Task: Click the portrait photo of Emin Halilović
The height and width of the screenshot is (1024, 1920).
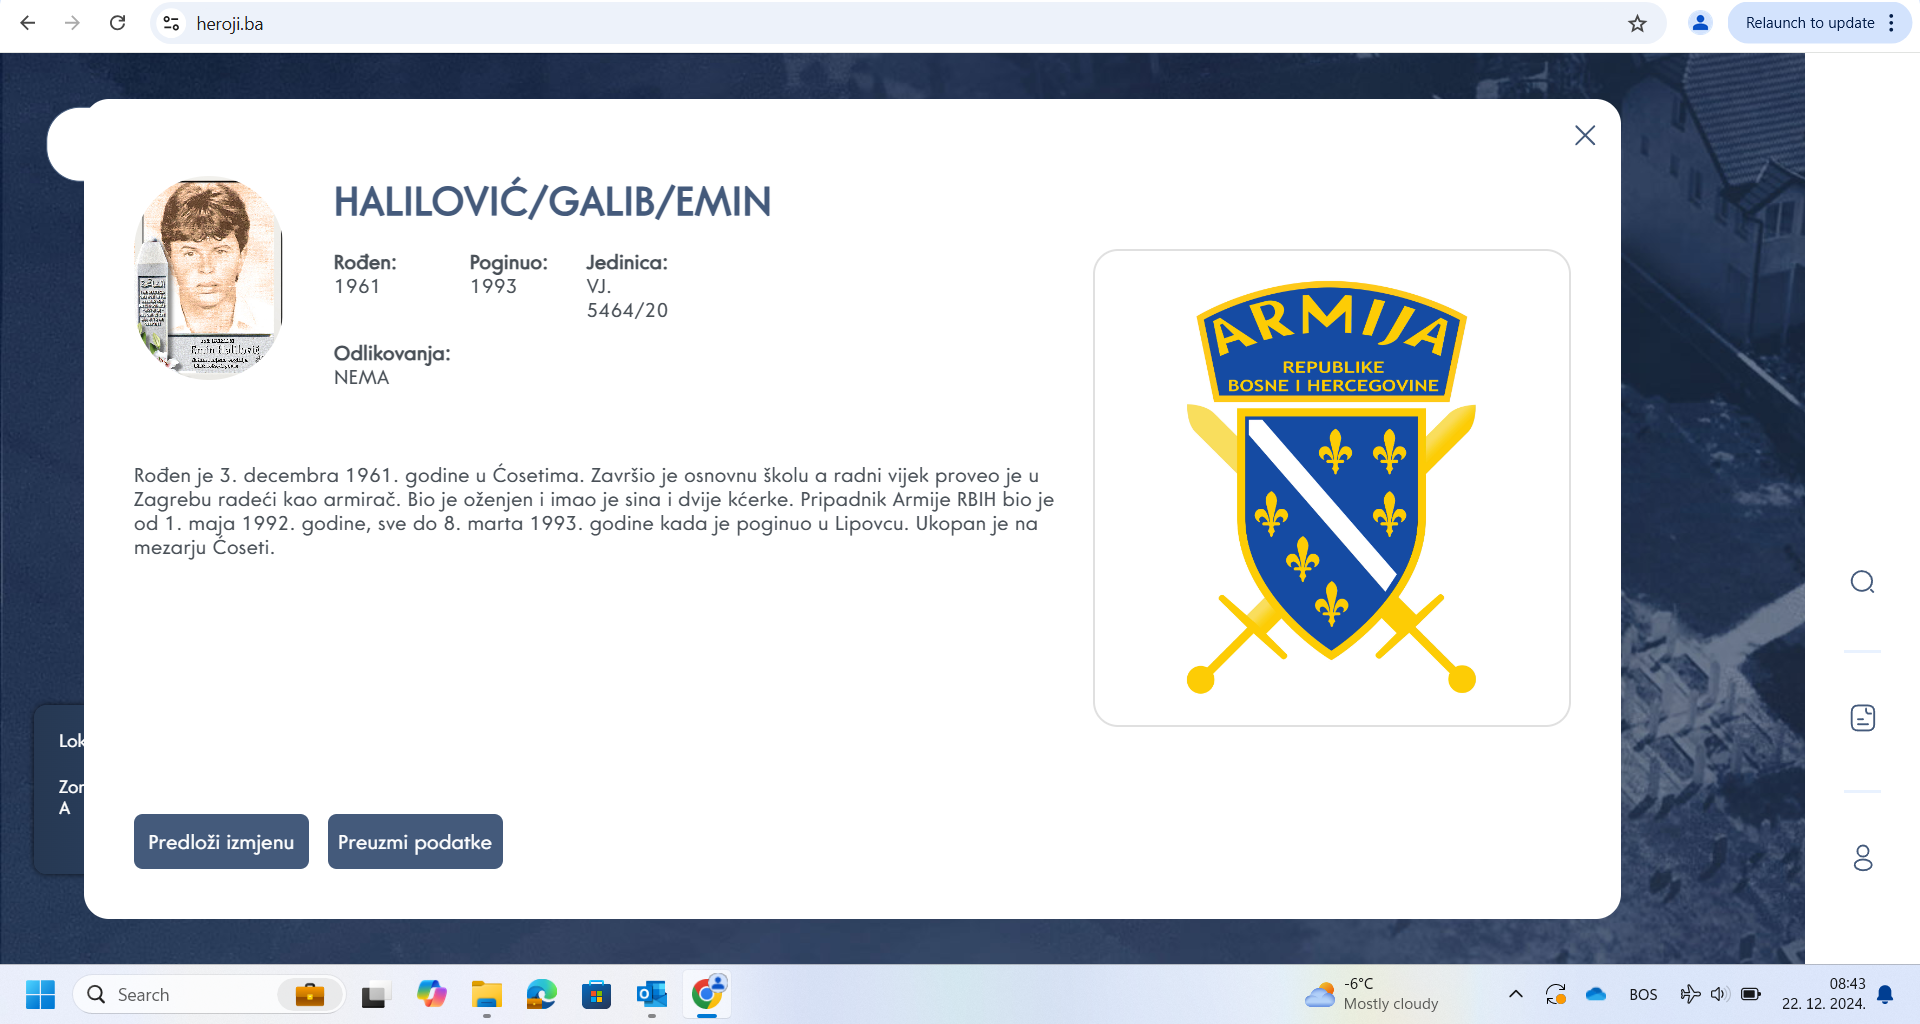Action: click(x=209, y=279)
